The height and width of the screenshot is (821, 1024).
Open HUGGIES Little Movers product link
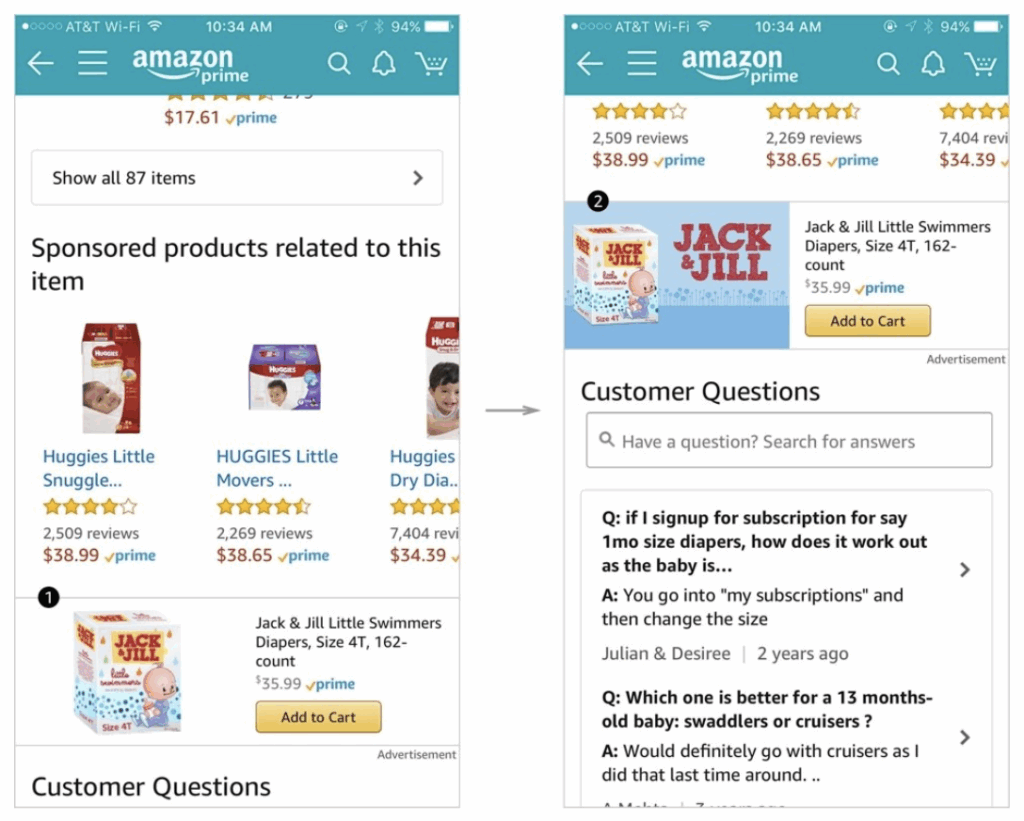277,468
